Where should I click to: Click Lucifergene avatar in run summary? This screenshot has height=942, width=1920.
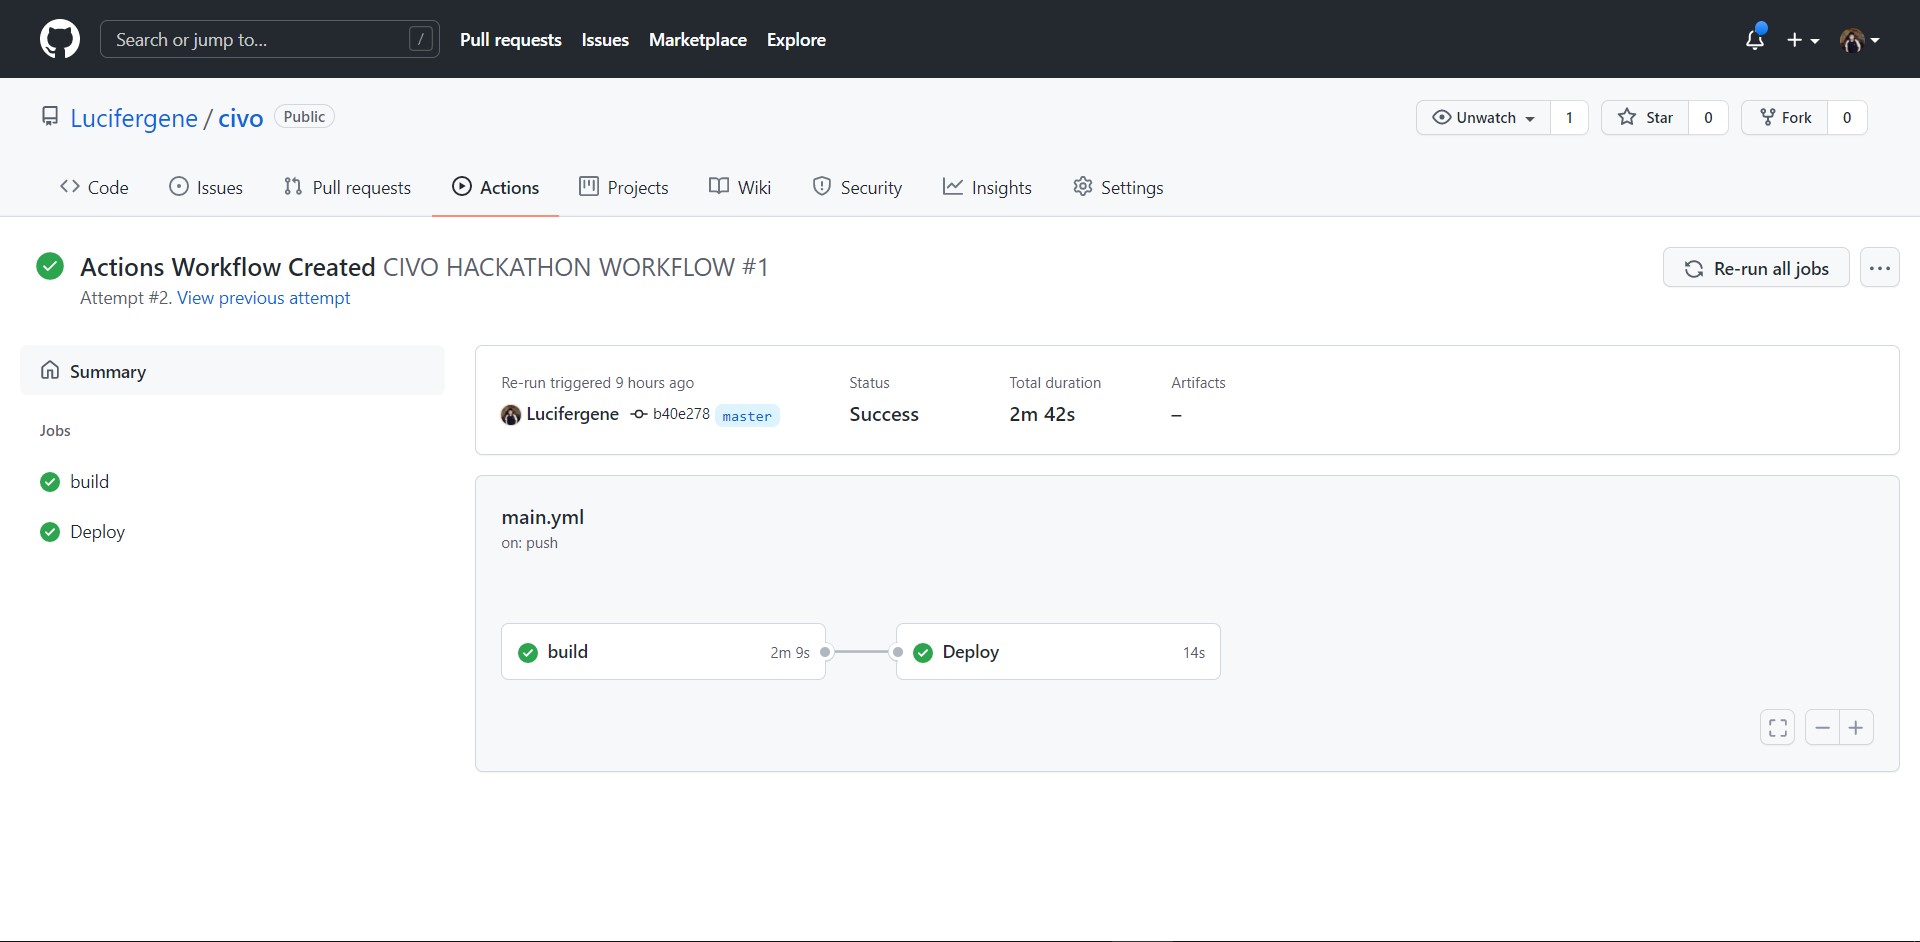click(x=511, y=415)
